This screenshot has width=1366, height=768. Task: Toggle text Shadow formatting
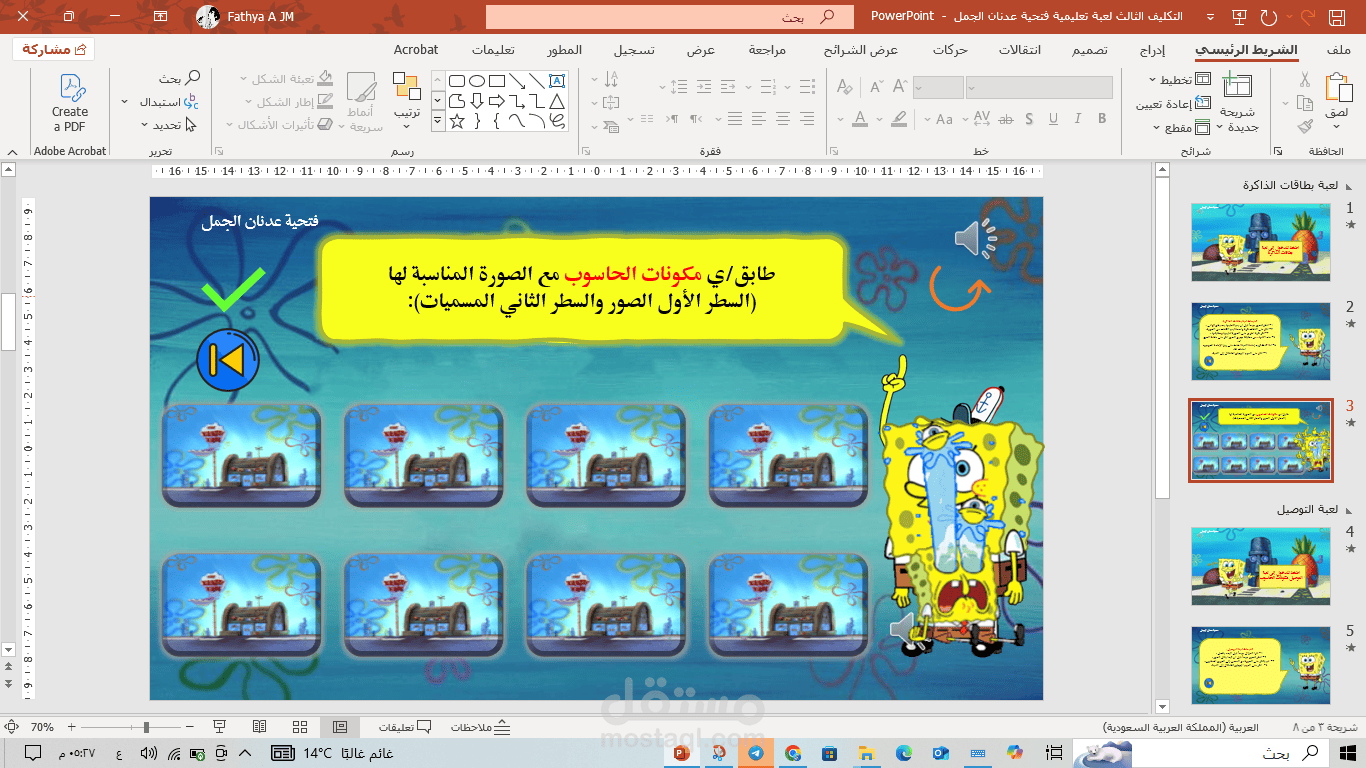1031,119
